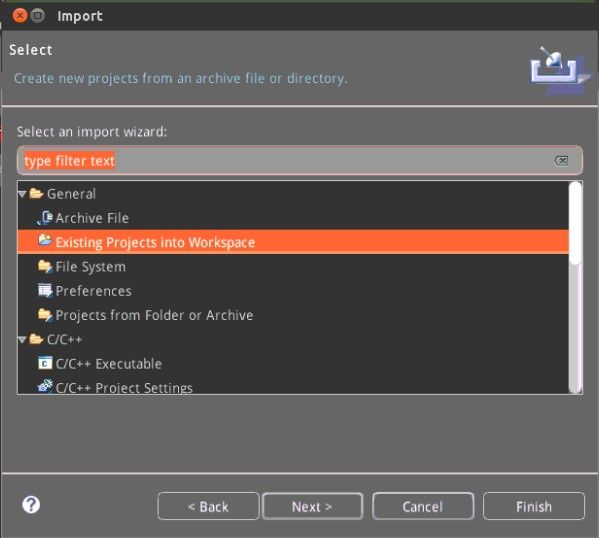Collapse the General category
The image size is (599, 538).
pyautogui.click(x=22, y=194)
